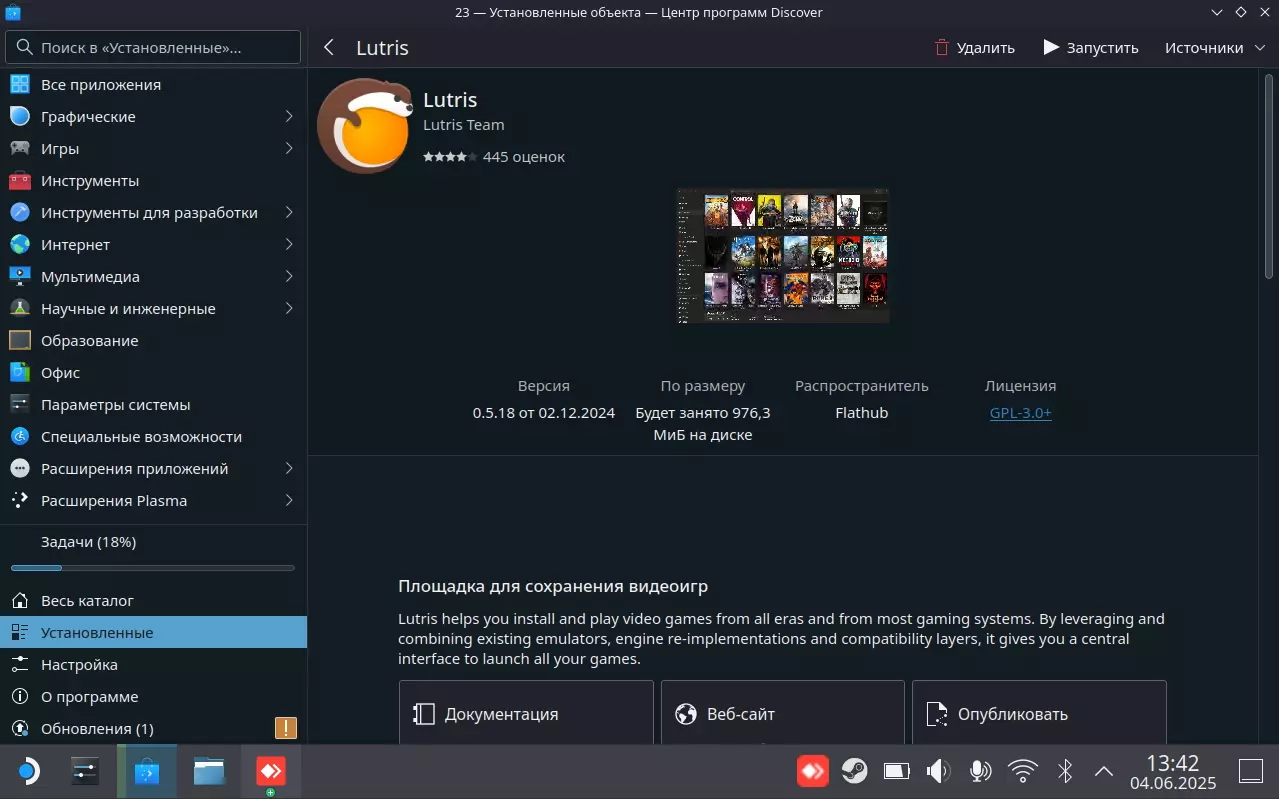Click the Удалить button
Viewport: 1279px width, 799px height.
point(974,48)
